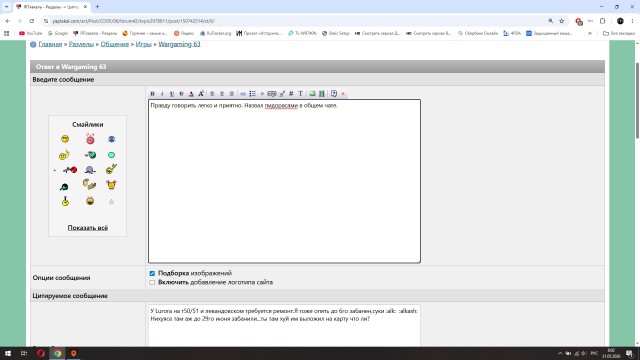Open the help icon in the editor toolbar
The width and height of the screenshot is (640, 360).
333,93
